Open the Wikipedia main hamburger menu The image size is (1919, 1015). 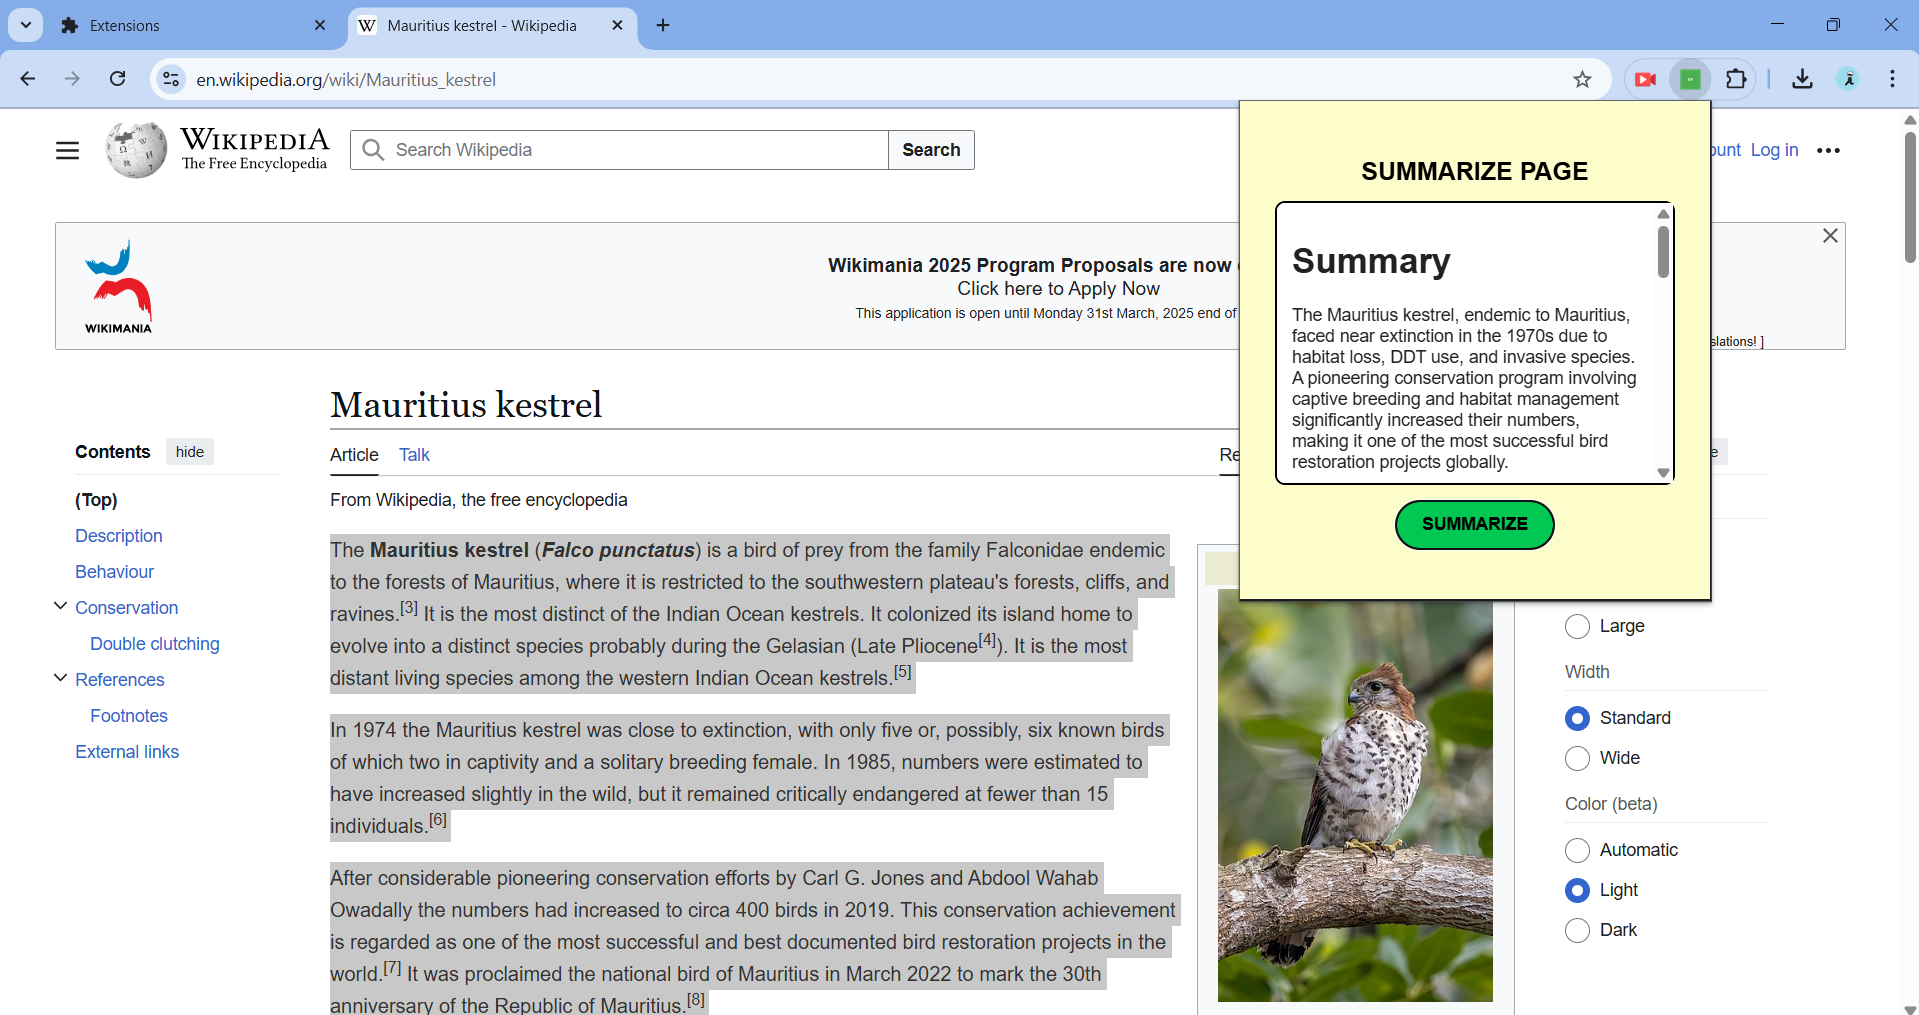pyautogui.click(x=67, y=150)
